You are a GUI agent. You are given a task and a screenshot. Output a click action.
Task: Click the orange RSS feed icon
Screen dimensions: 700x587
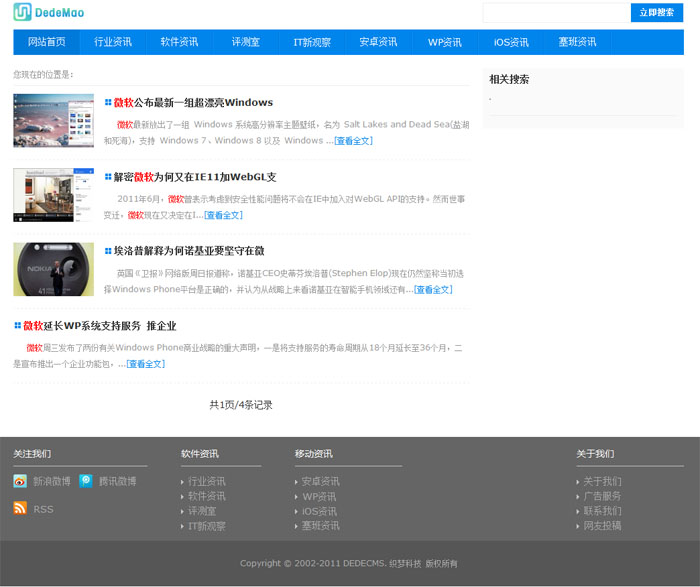pos(20,508)
